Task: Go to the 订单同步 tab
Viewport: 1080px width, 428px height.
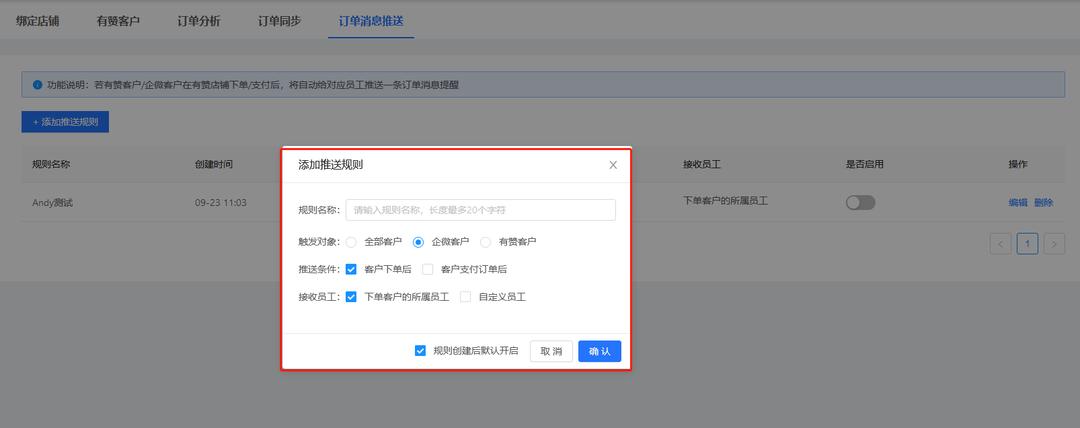Action: pos(280,21)
